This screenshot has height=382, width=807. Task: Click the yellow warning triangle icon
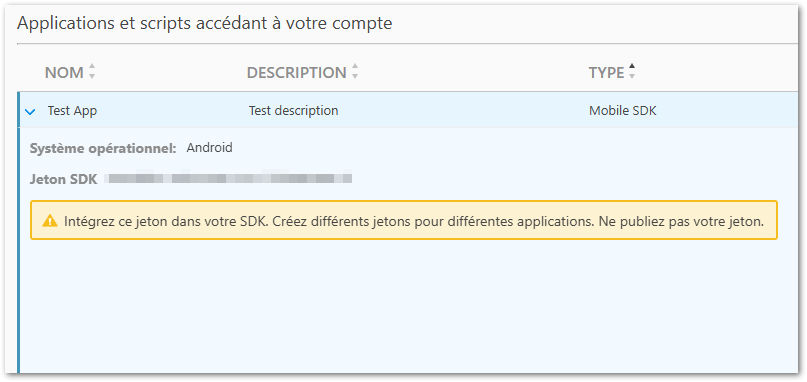pos(50,221)
